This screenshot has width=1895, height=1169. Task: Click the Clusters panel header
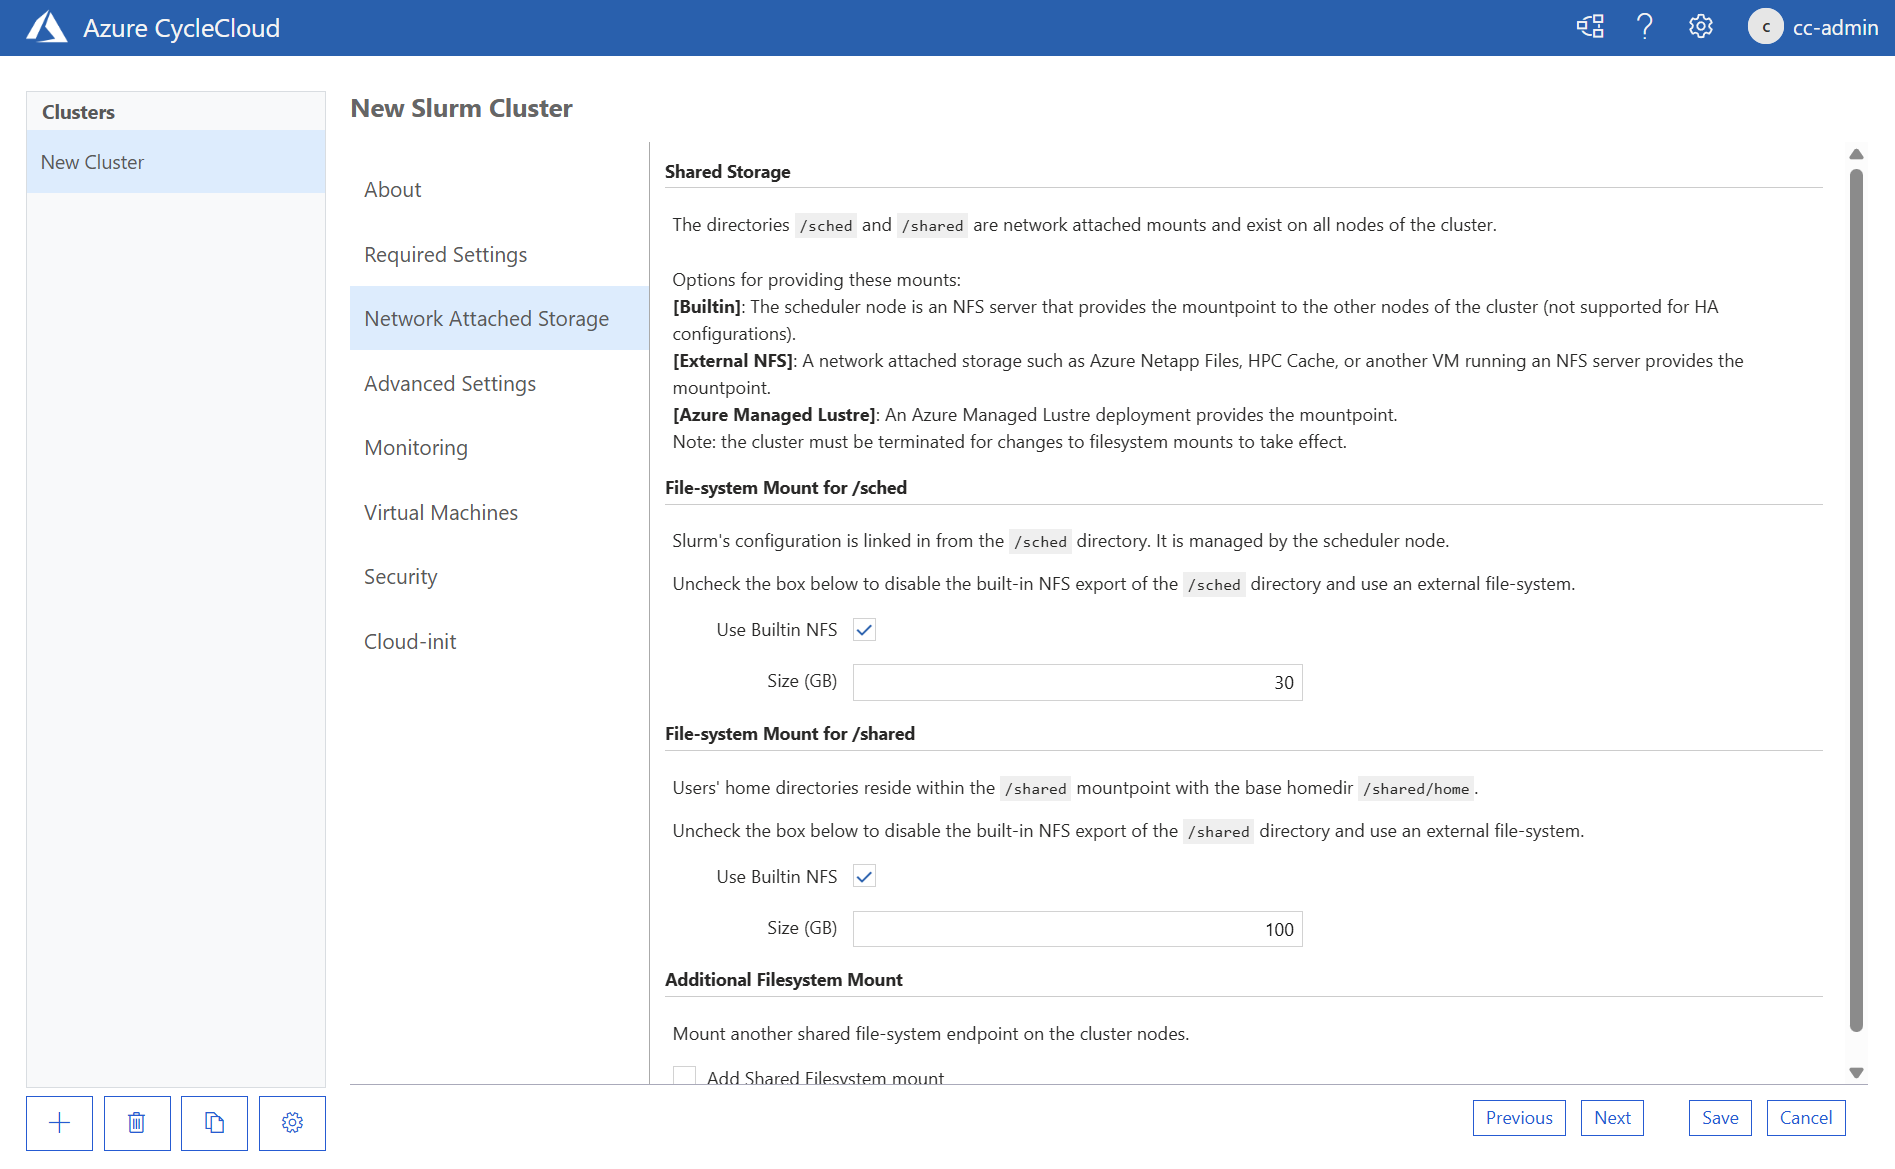78,112
